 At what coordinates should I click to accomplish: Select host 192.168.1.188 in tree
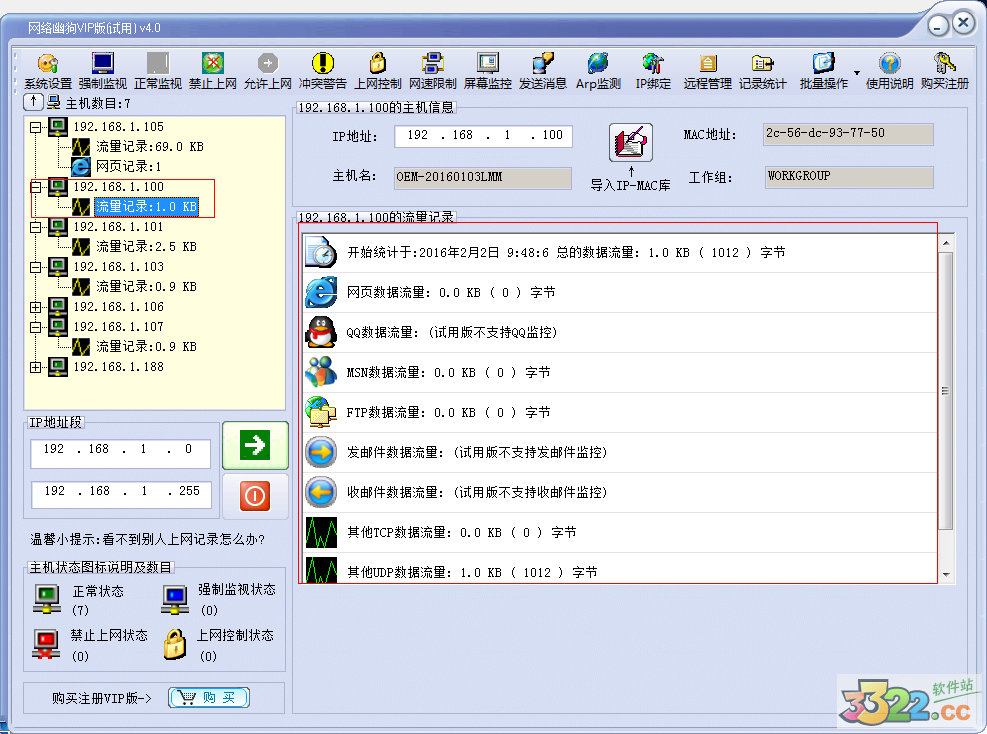(x=118, y=366)
